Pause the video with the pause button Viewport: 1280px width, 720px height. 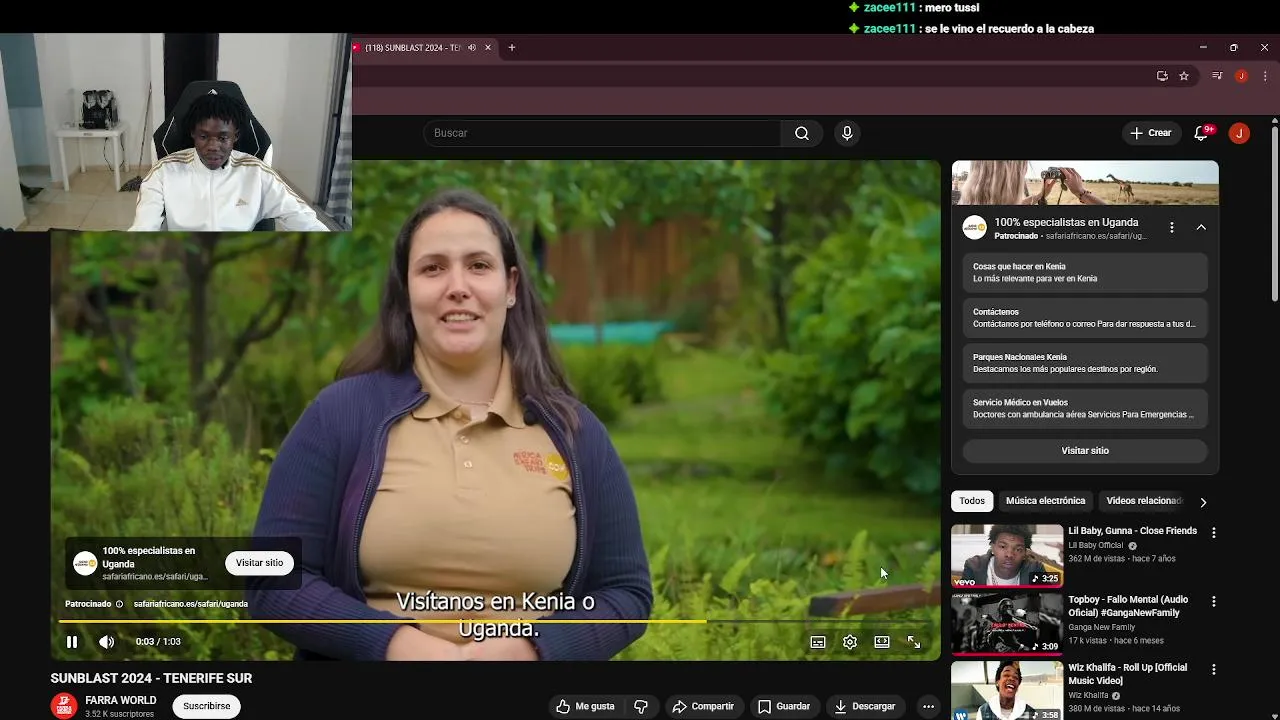coord(72,642)
